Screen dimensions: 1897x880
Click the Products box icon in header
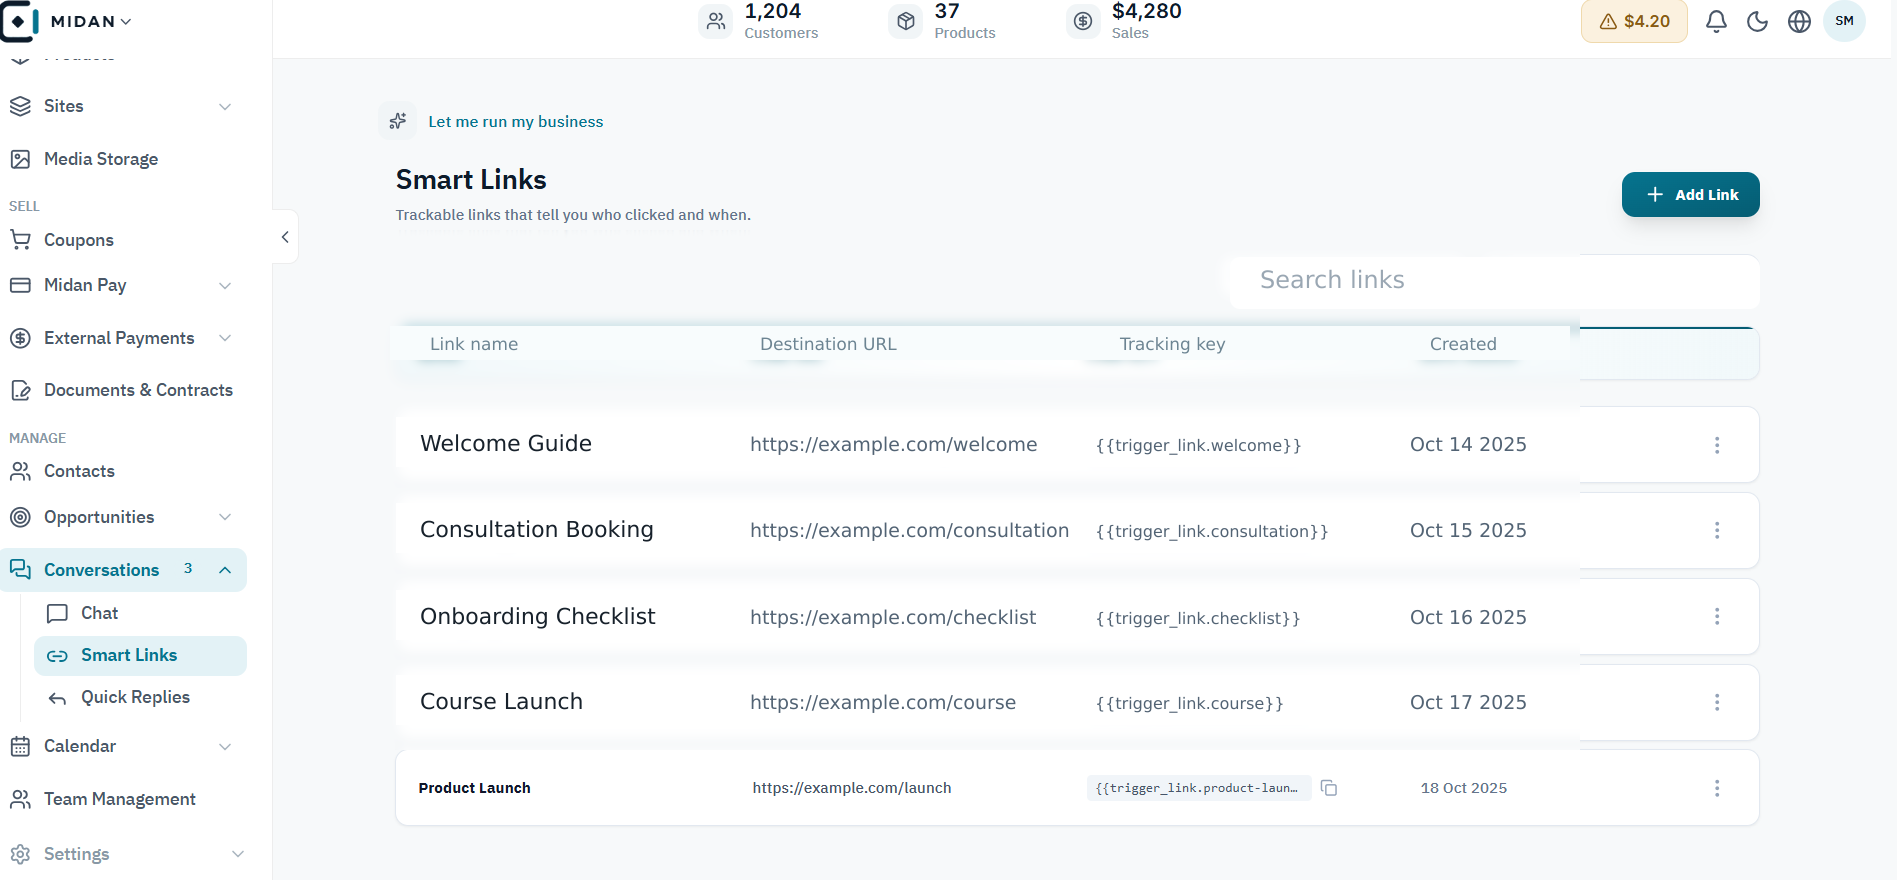[x=906, y=21]
